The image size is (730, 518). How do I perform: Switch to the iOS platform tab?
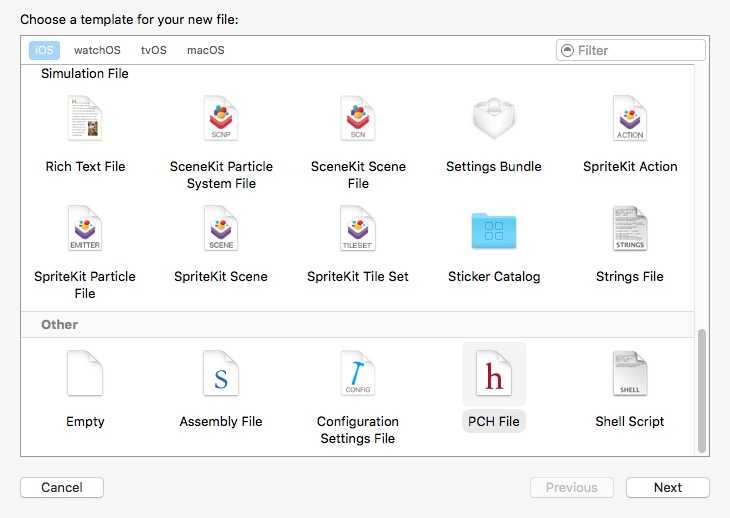point(44,50)
